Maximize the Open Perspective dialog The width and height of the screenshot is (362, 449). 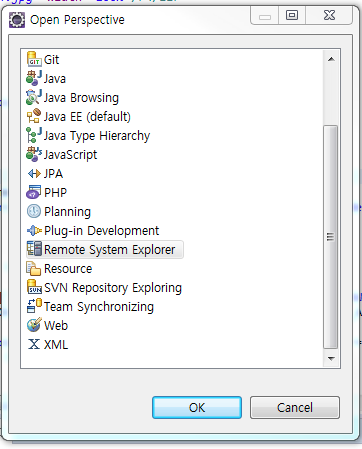coord(292,15)
